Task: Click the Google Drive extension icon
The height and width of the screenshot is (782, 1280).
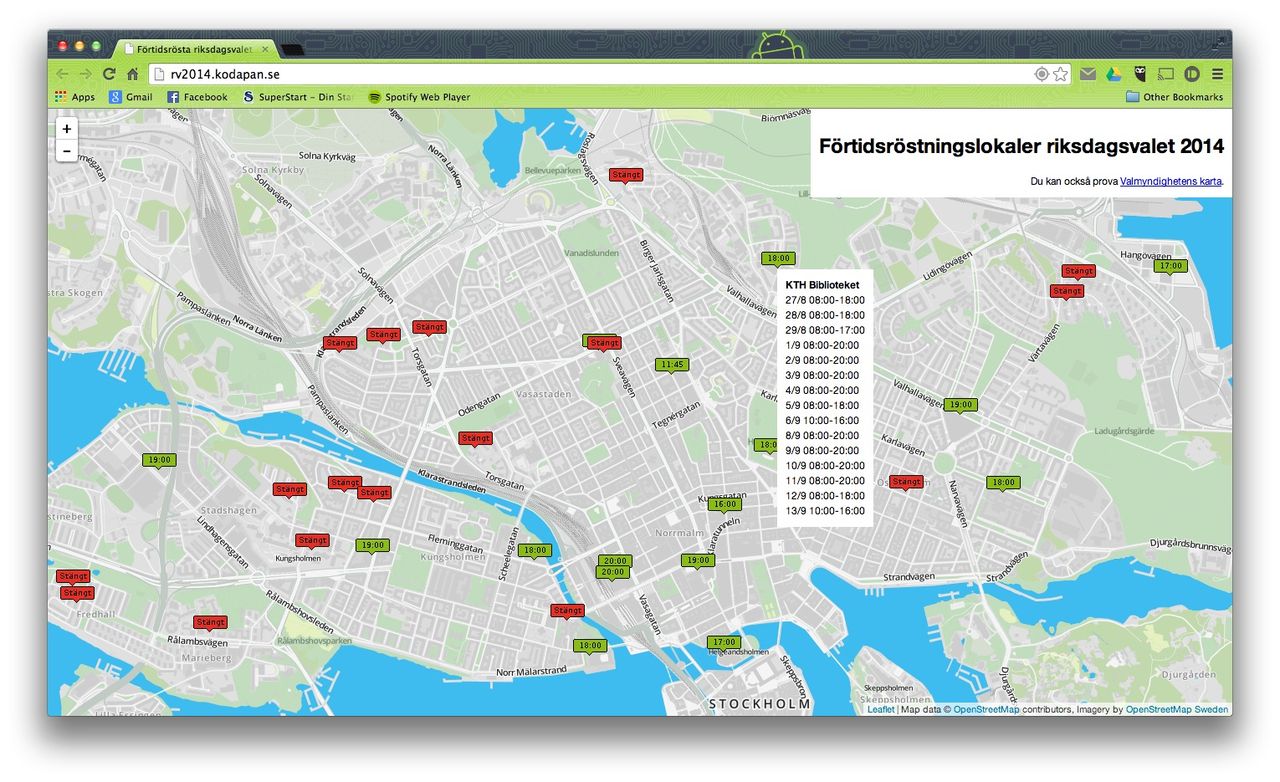Action: pyautogui.click(x=1112, y=73)
